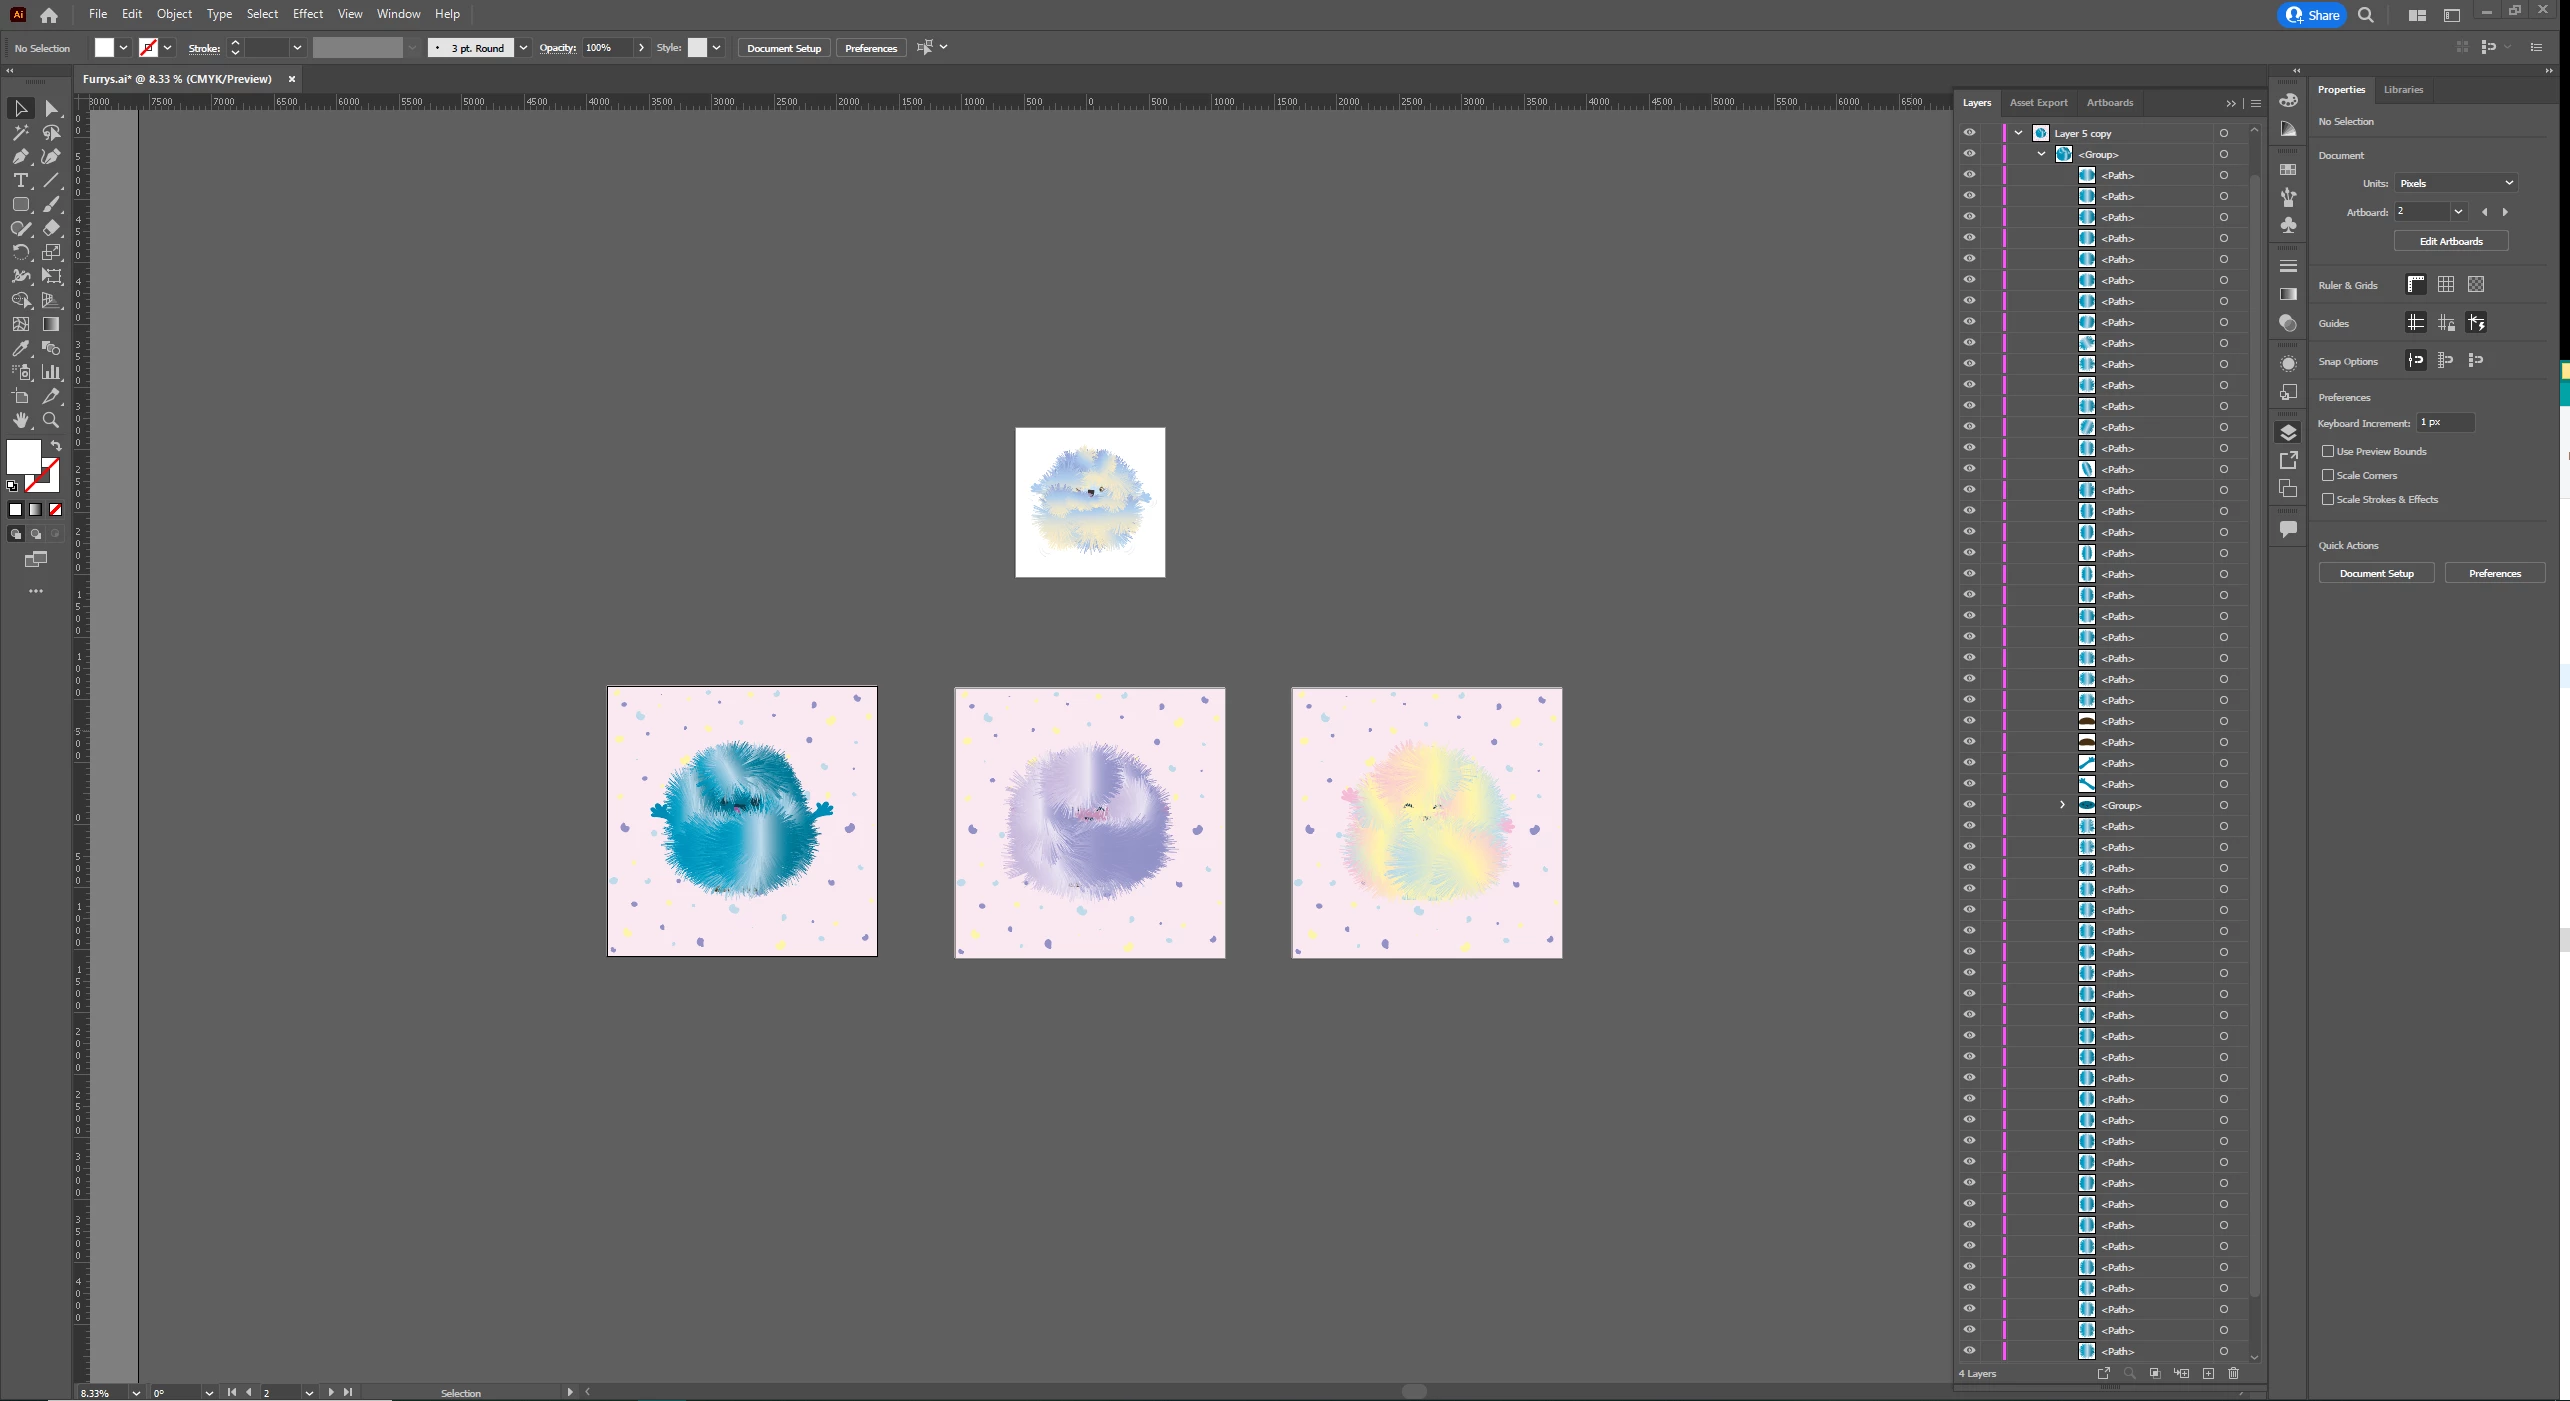
Task: Enable Scale Strokes & Effects checkbox
Action: tap(2328, 499)
